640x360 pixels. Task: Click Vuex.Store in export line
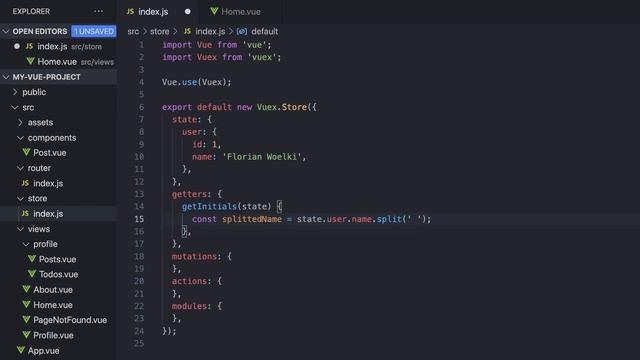(282, 107)
